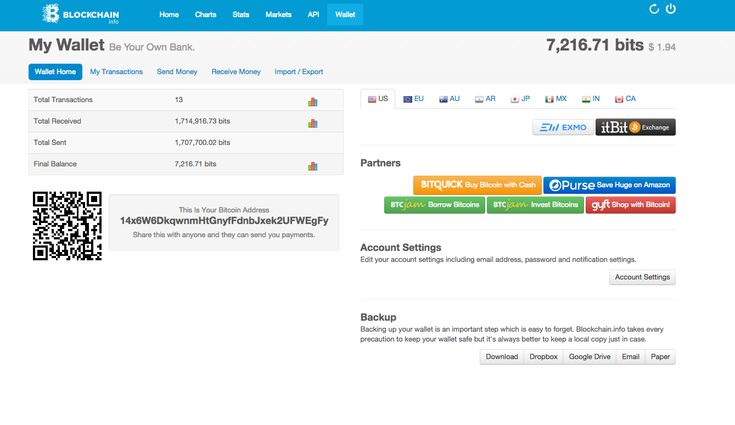Click the power logout icon
Viewport: 735px width, 425px height.
pos(671,9)
